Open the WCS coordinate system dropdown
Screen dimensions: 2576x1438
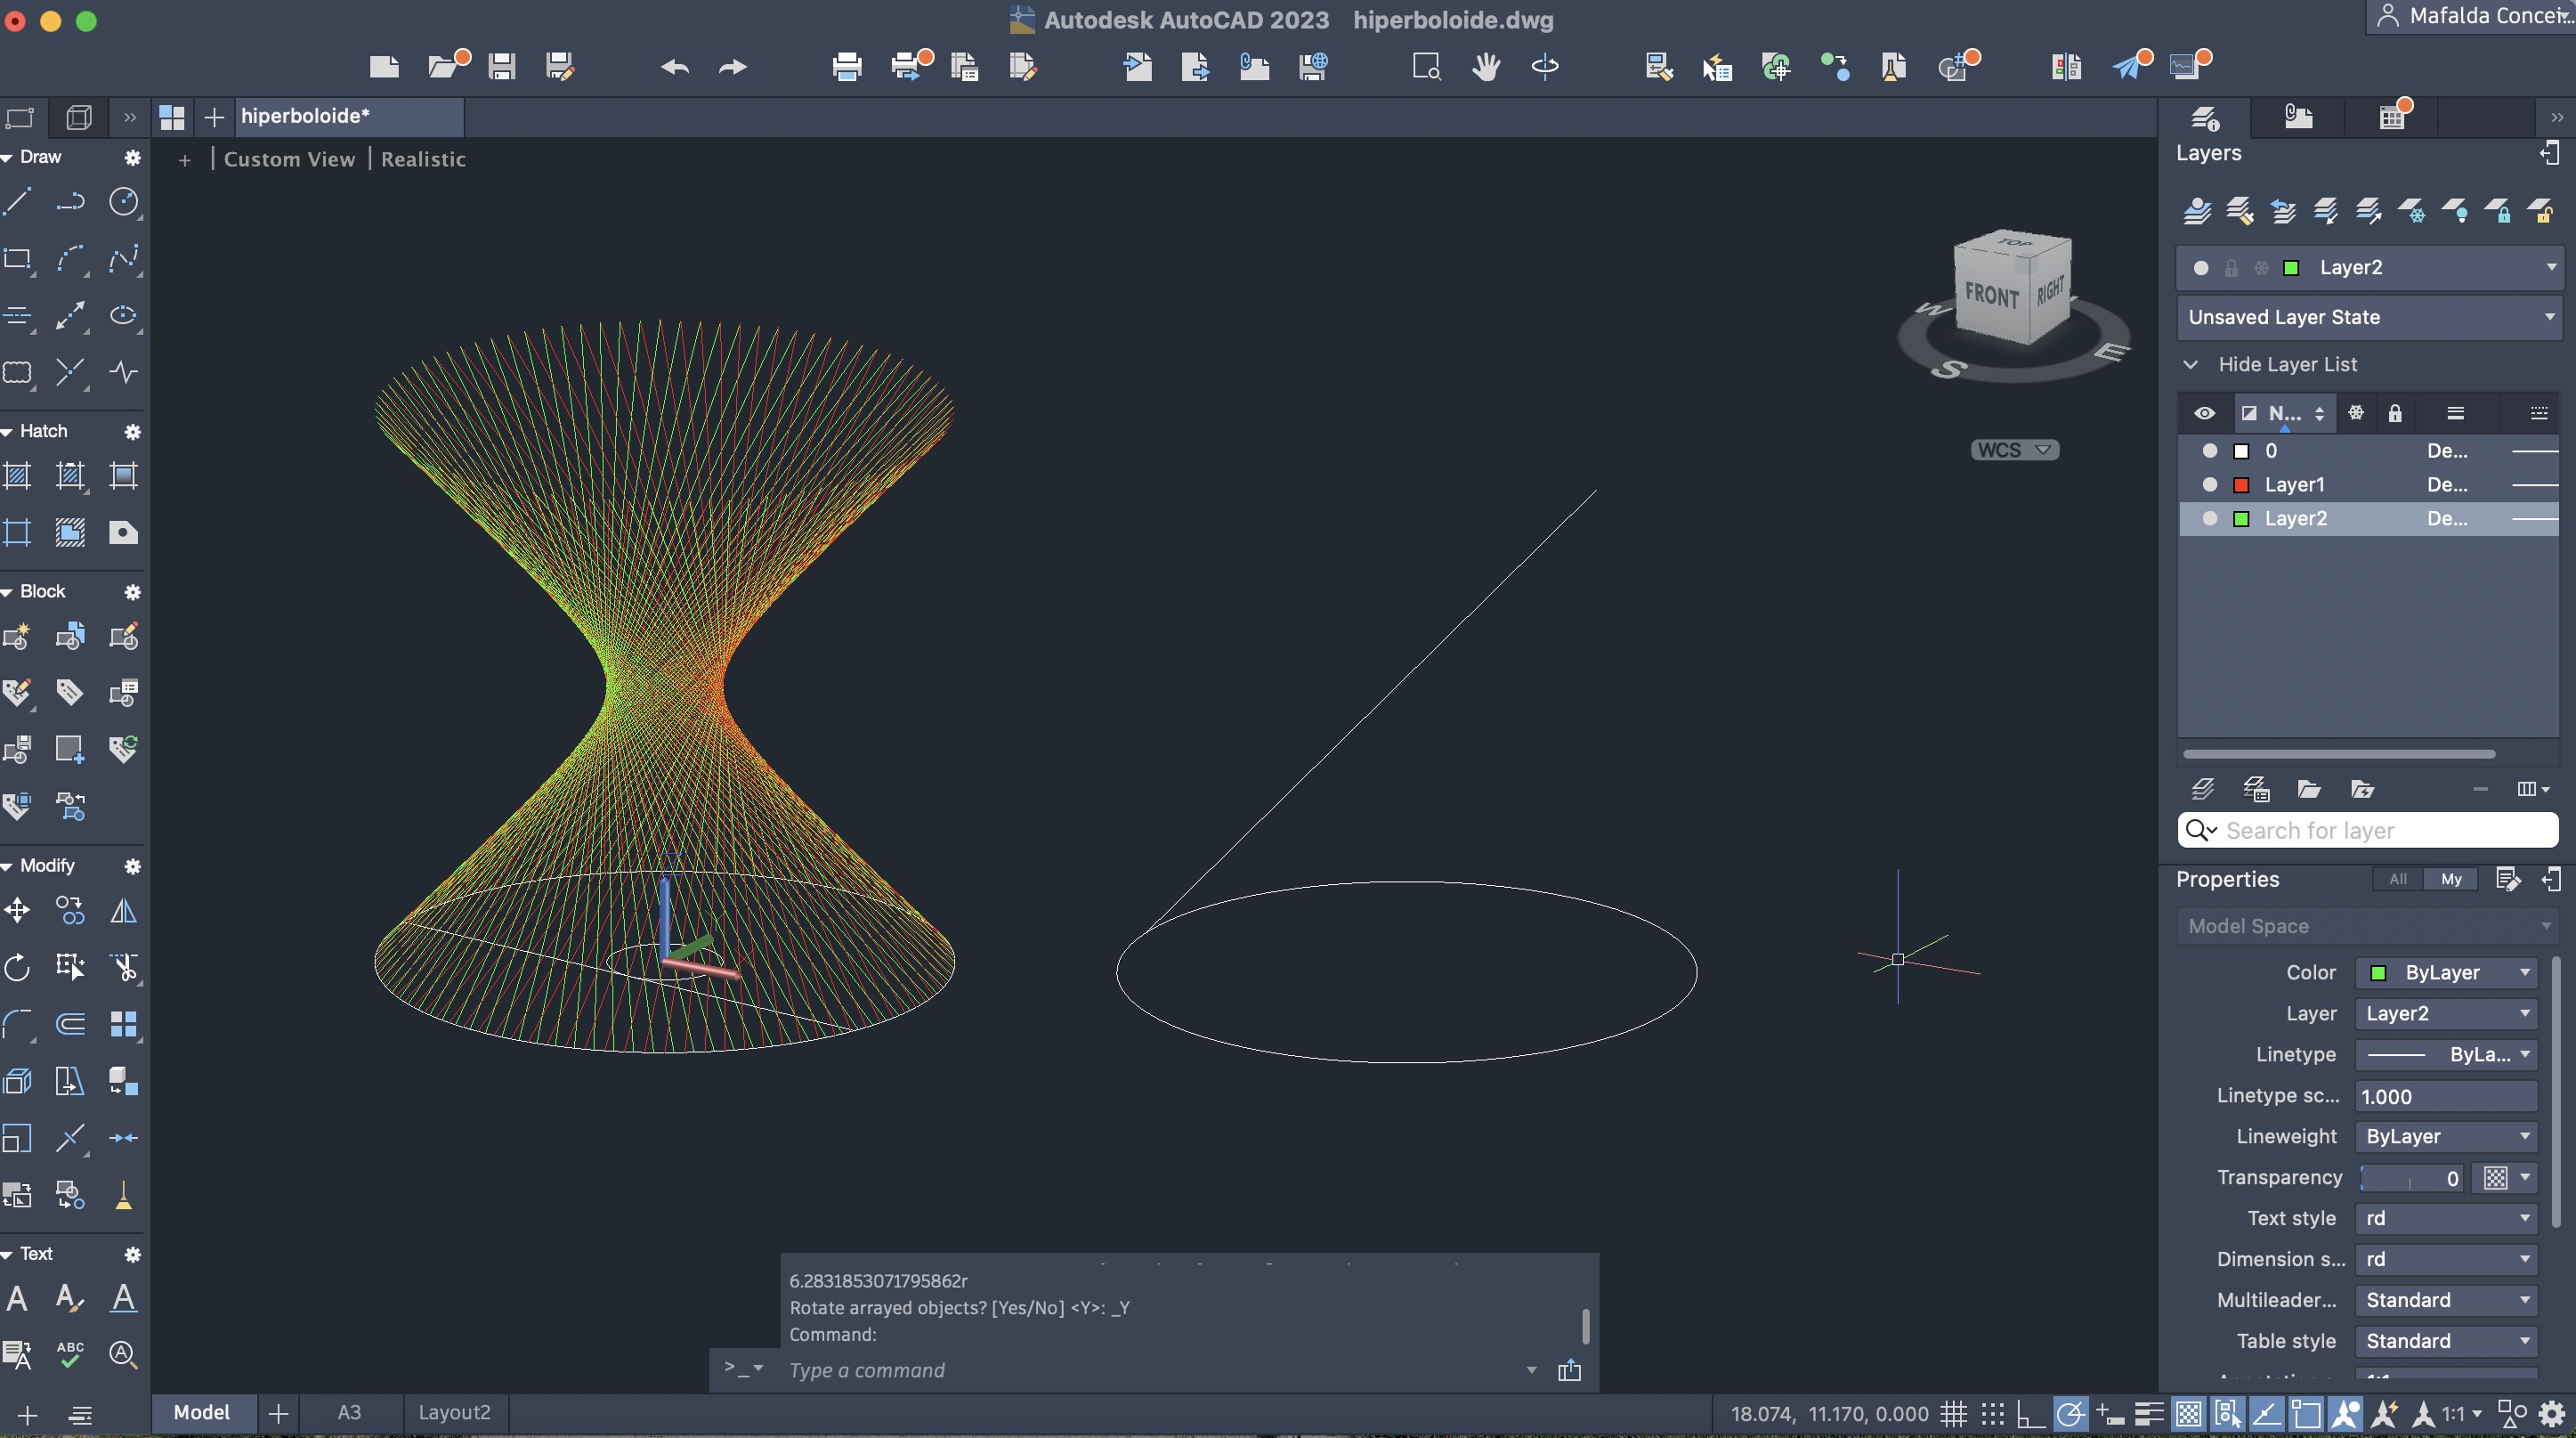coord(2014,450)
